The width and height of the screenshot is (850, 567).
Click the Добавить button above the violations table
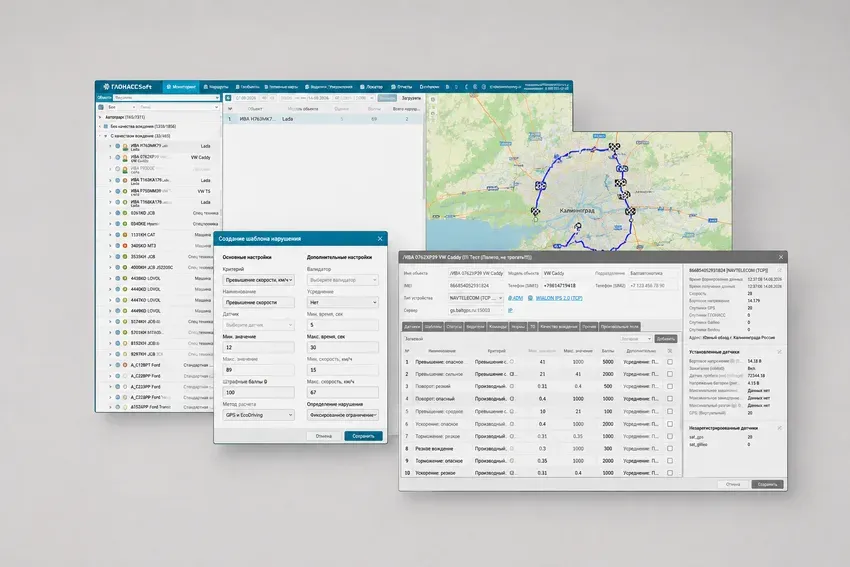tap(666, 338)
